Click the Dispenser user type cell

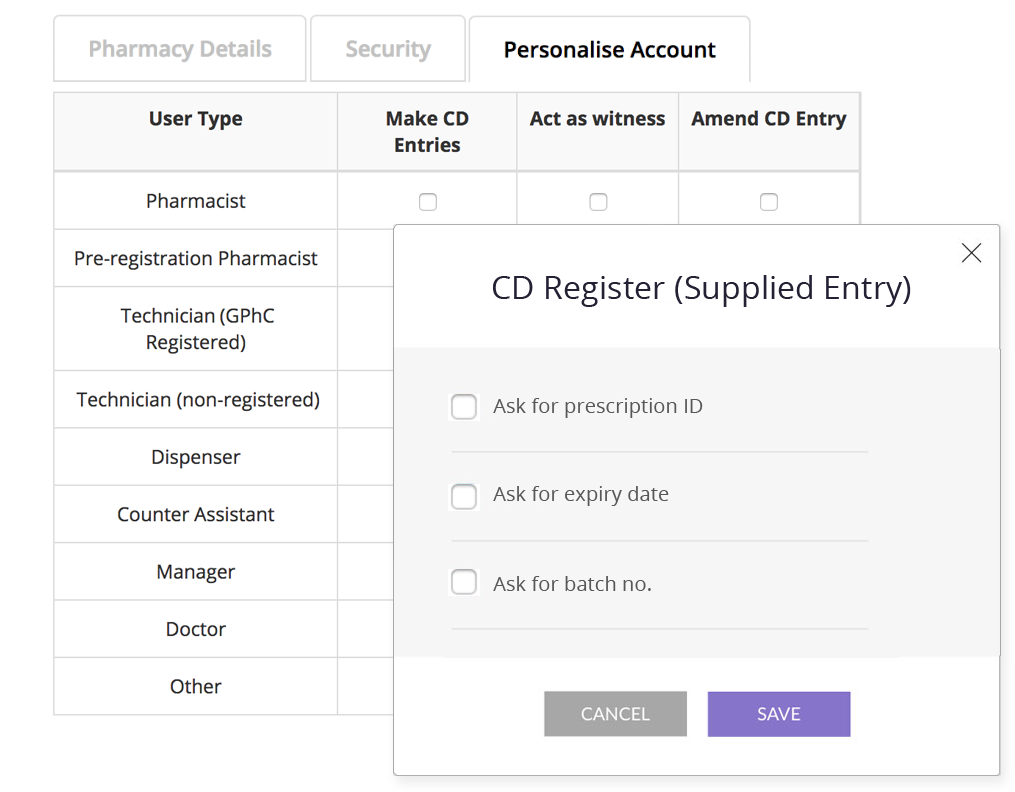click(196, 457)
